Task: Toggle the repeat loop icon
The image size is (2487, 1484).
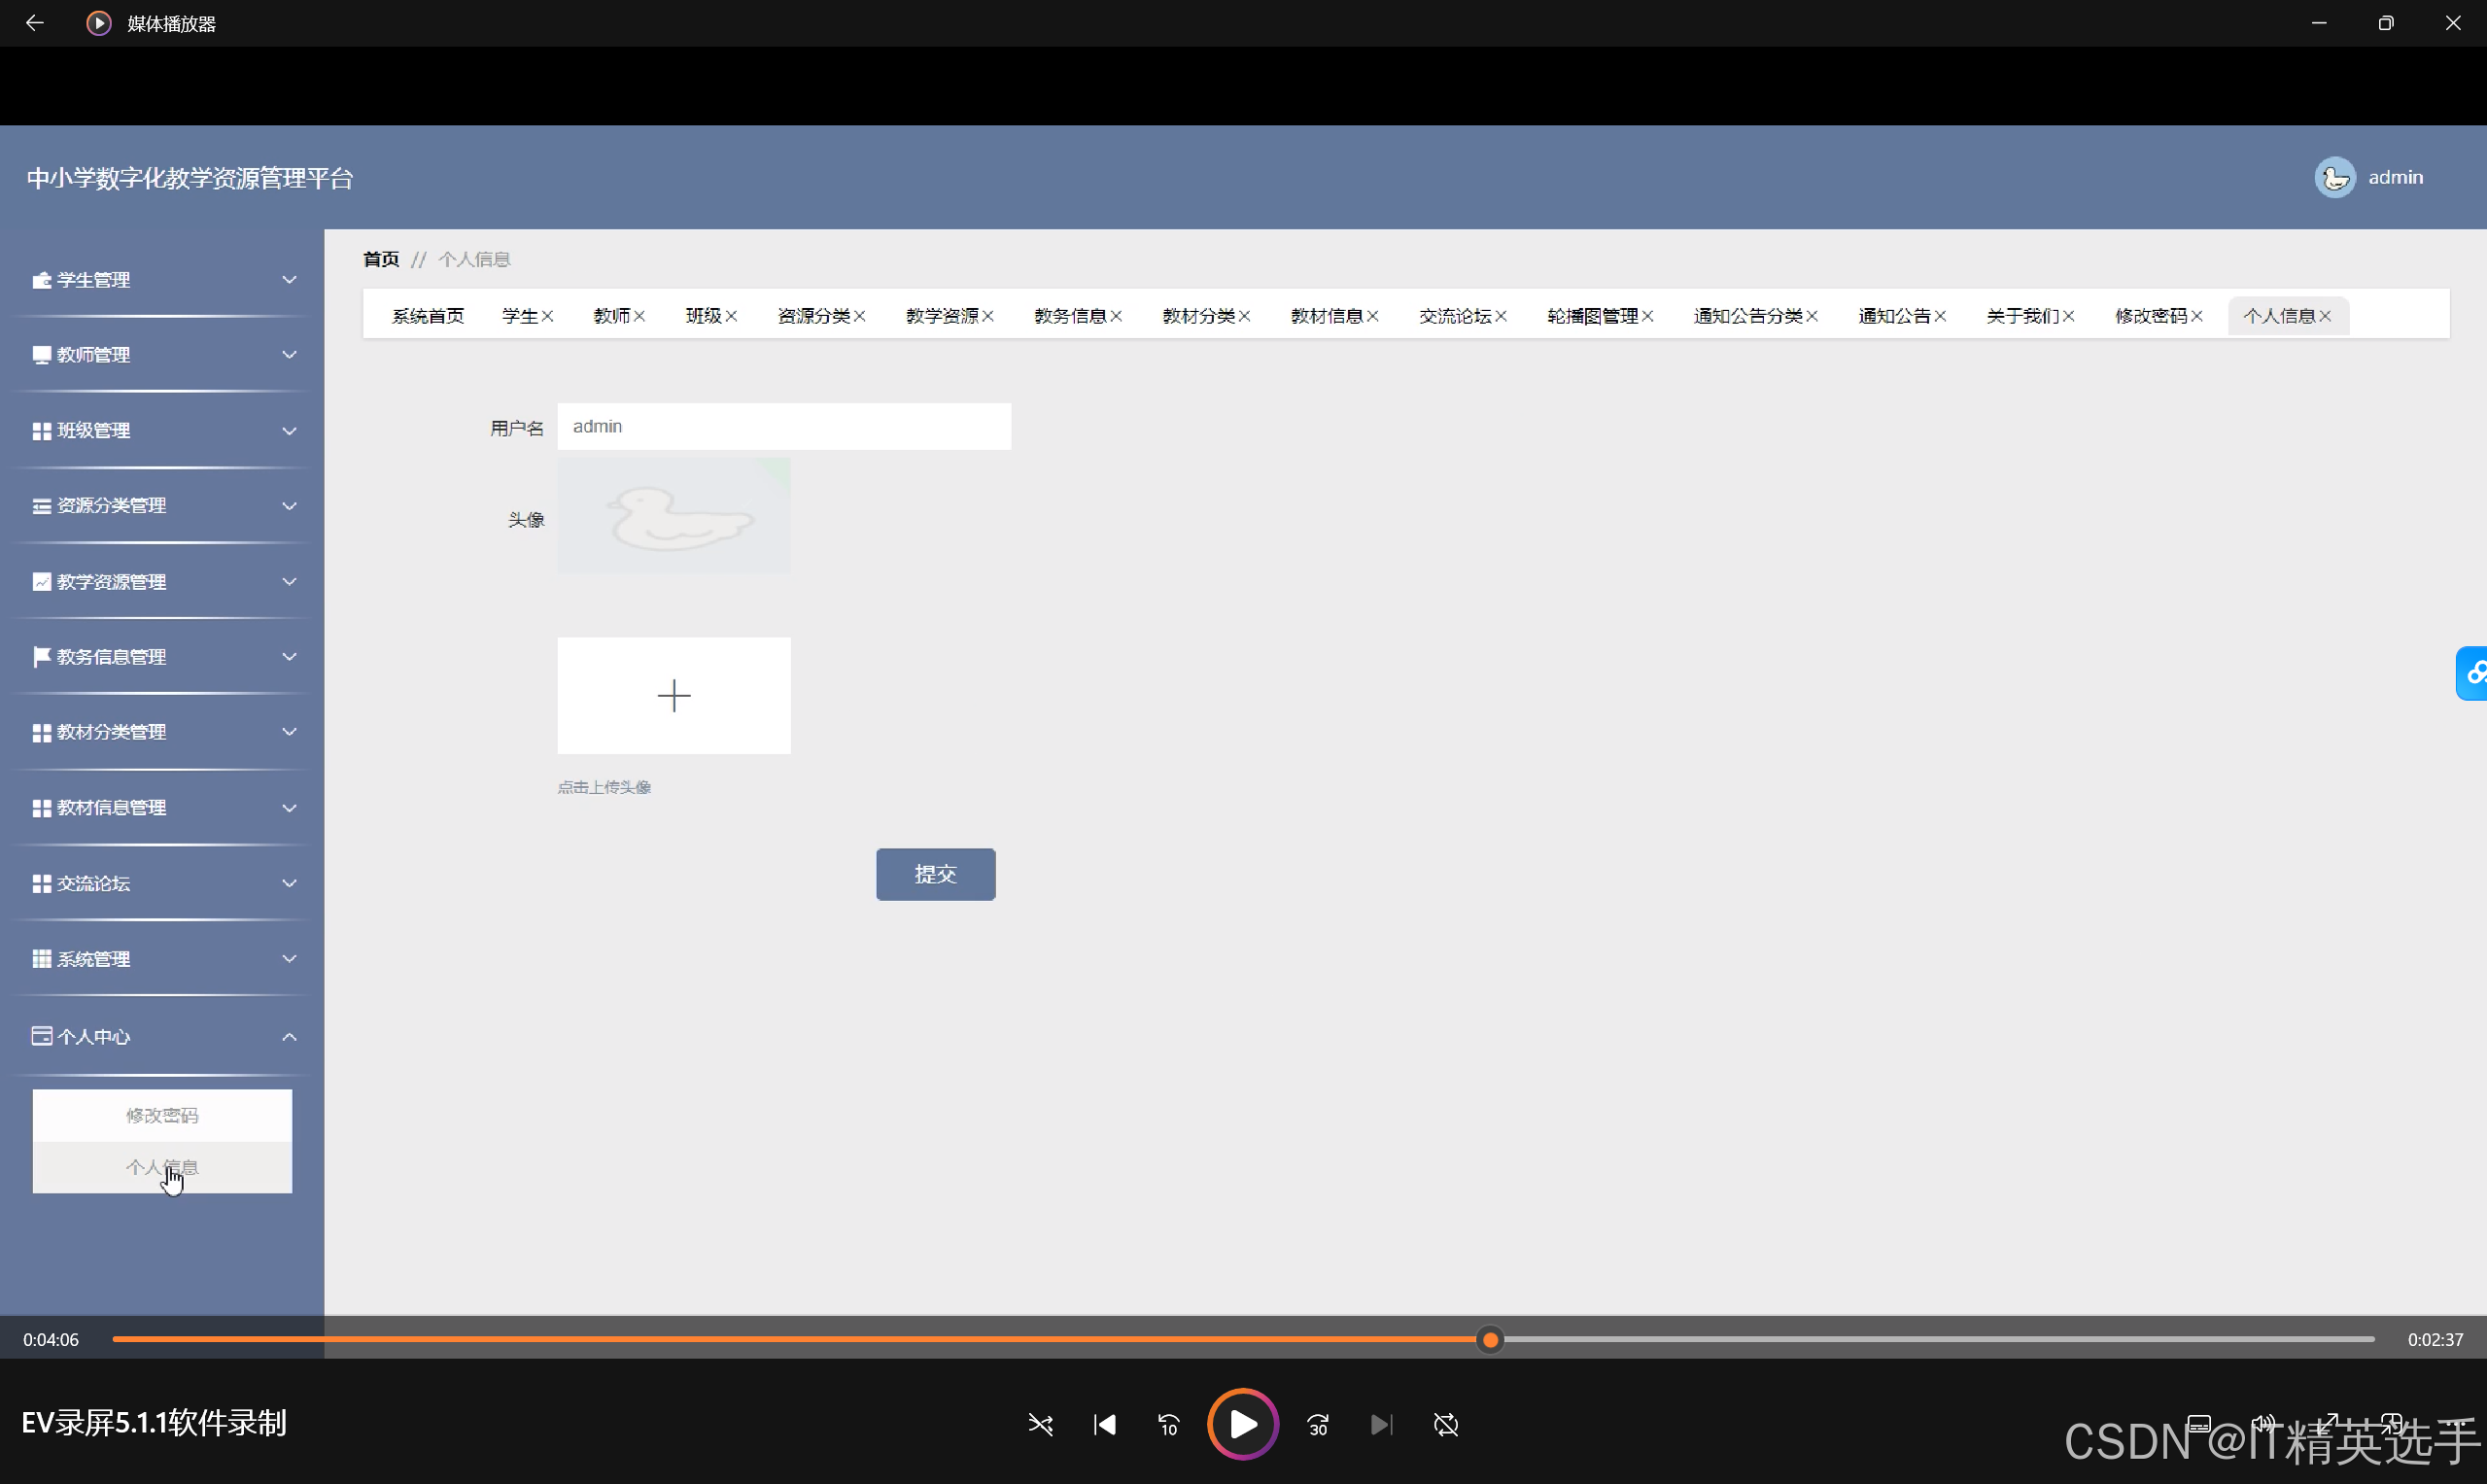Action: (1446, 1424)
